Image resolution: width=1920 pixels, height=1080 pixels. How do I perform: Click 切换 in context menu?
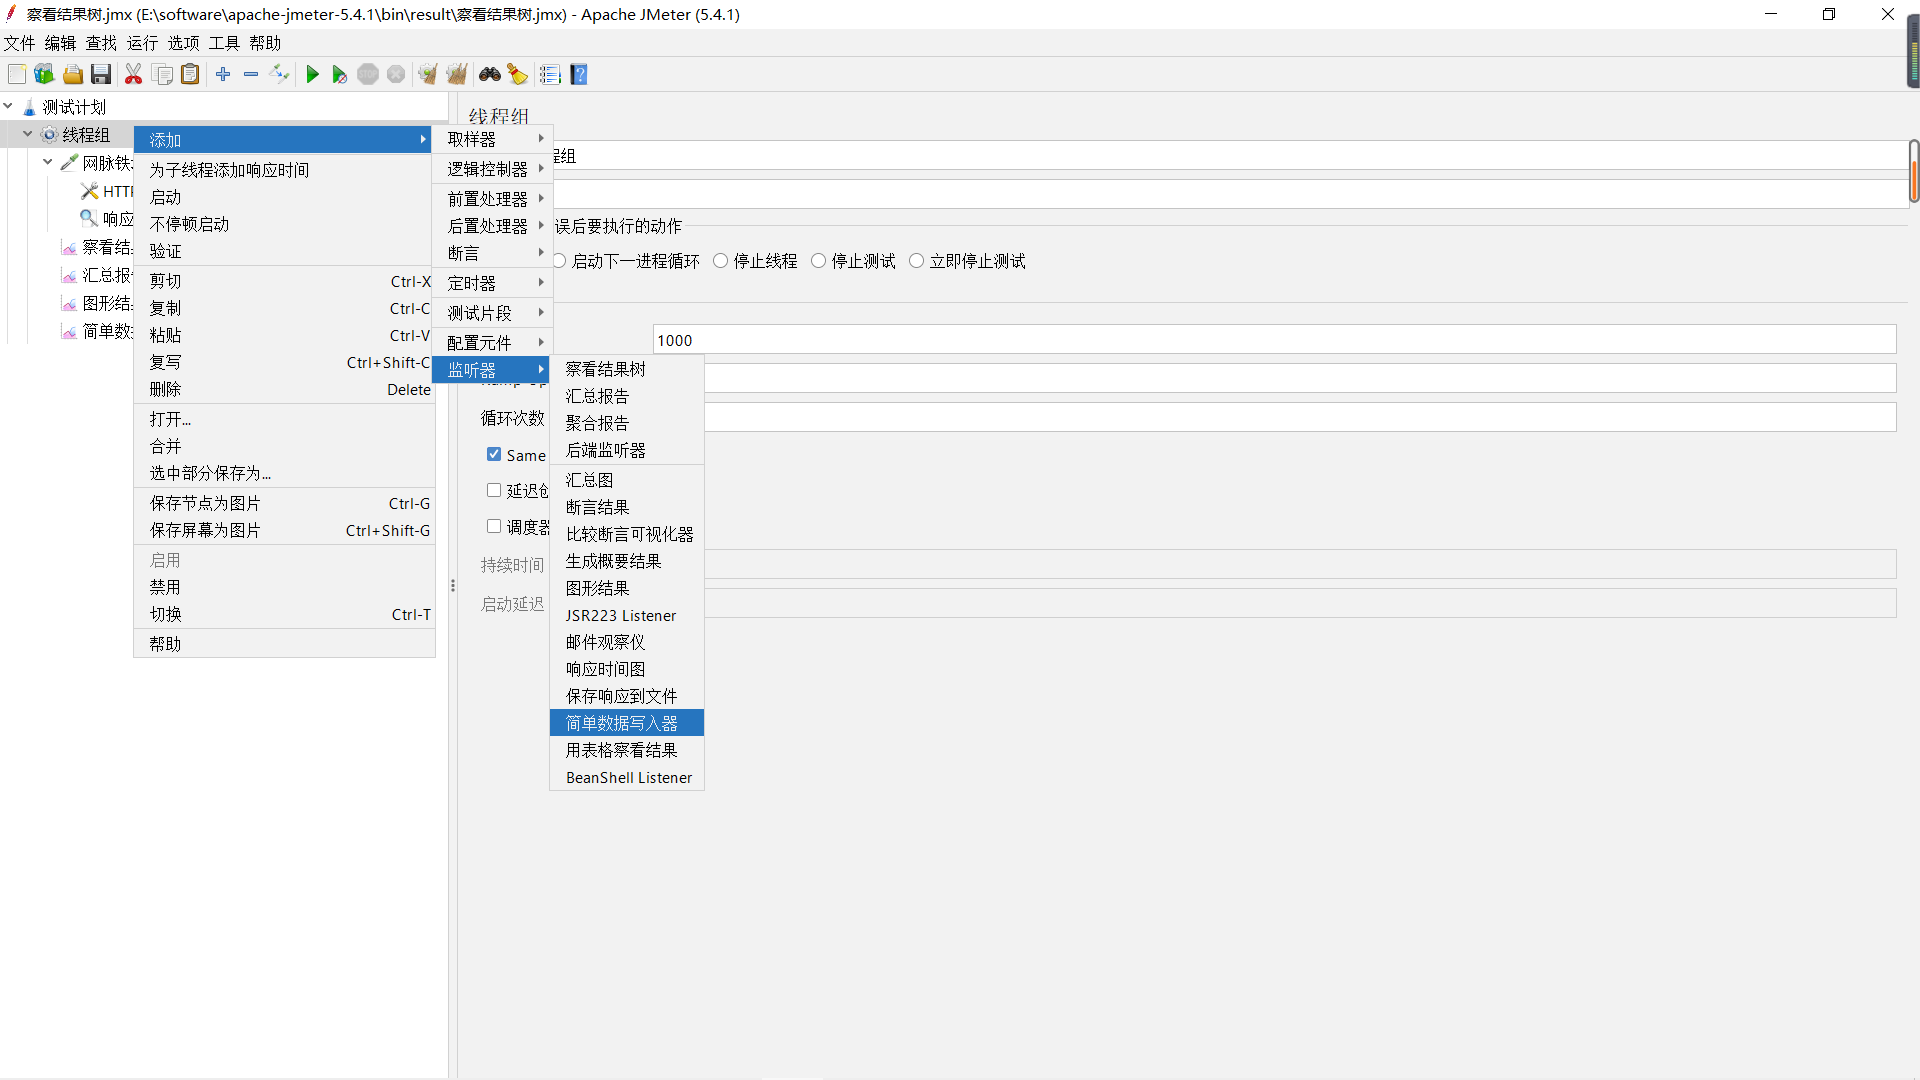pyautogui.click(x=284, y=614)
